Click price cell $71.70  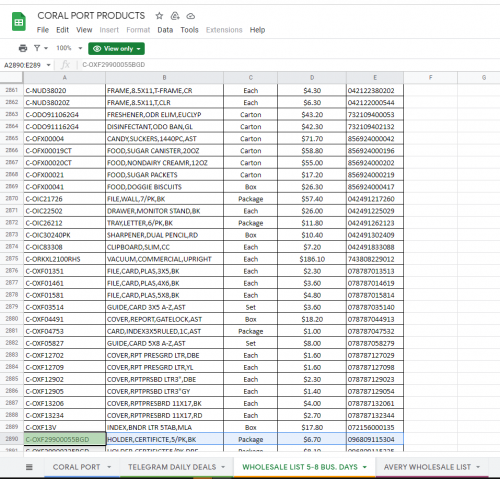312,139
